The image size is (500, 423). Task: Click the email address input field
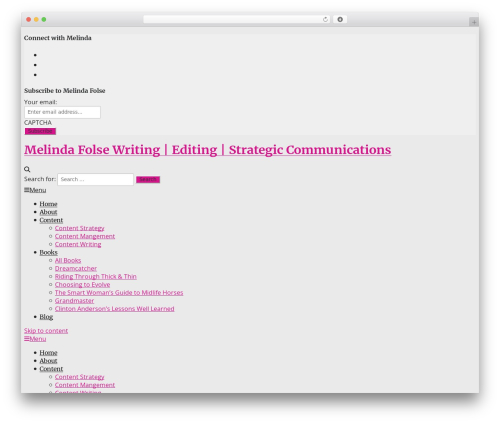coord(62,112)
